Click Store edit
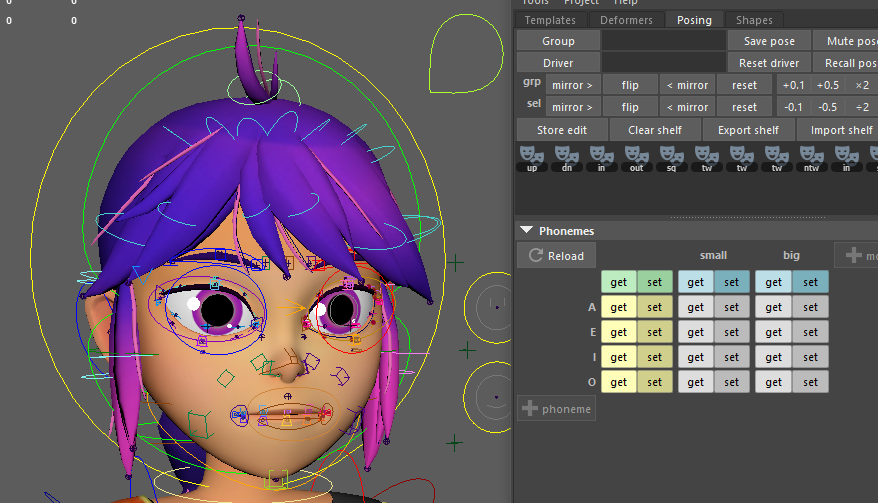The height and width of the screenshot is (503, 878). tap(562, 130)
